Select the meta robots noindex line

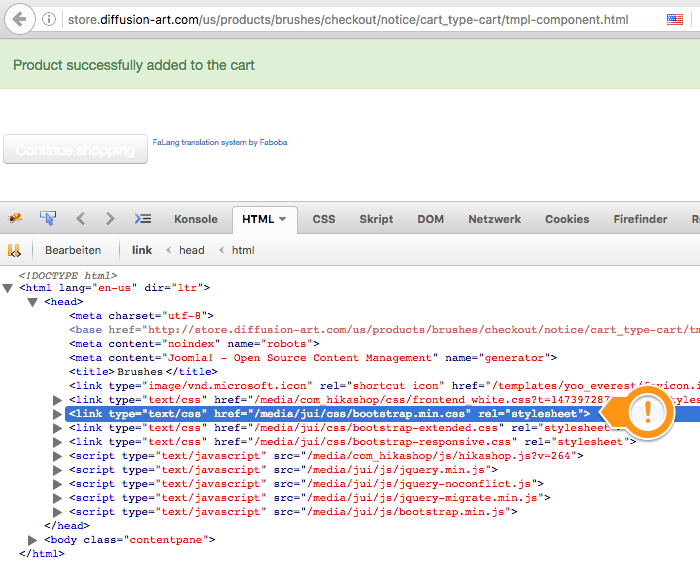pyautogui.click(x=195, y=344)
